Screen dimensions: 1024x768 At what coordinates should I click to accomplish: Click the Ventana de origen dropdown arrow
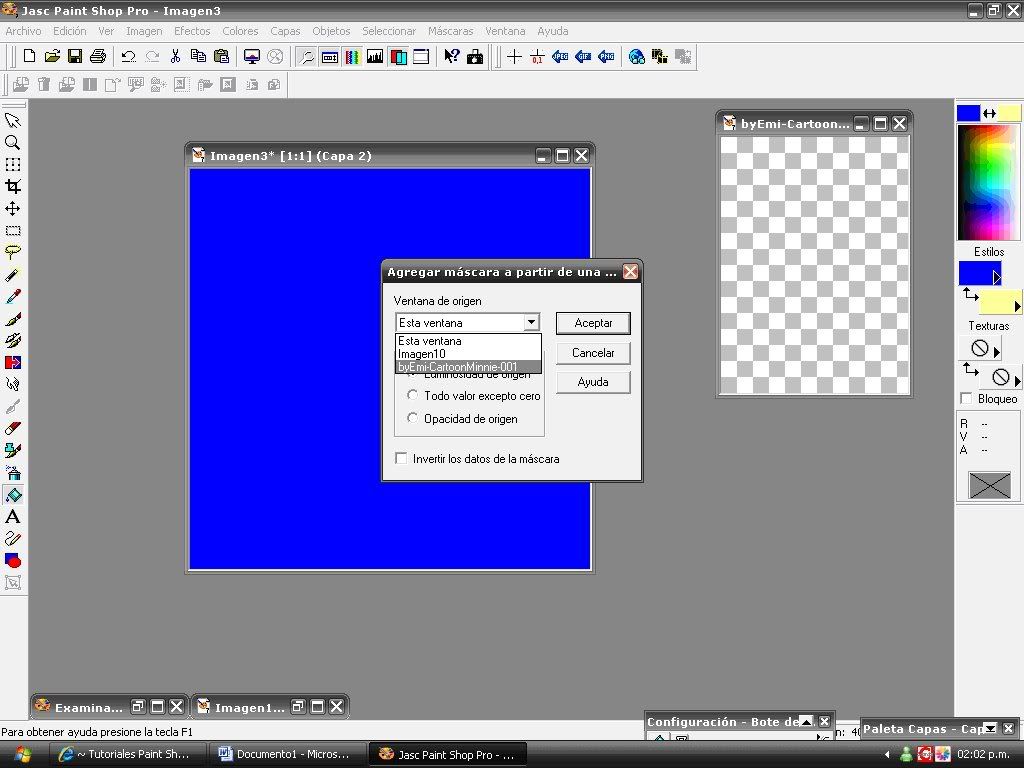(531, 323)
